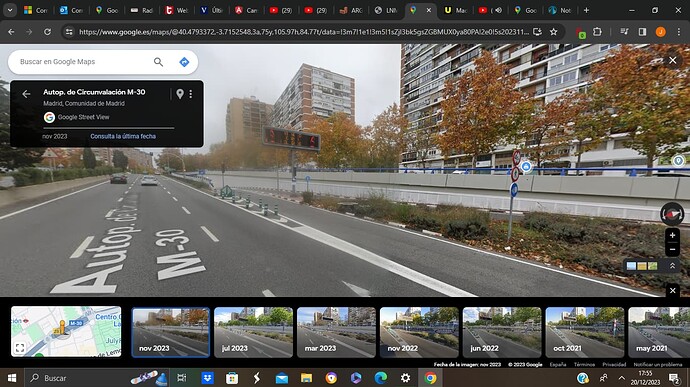Click the 'Notificar un problema' link
The height and width of the screenshot is (387, 690).
(658, 365)
